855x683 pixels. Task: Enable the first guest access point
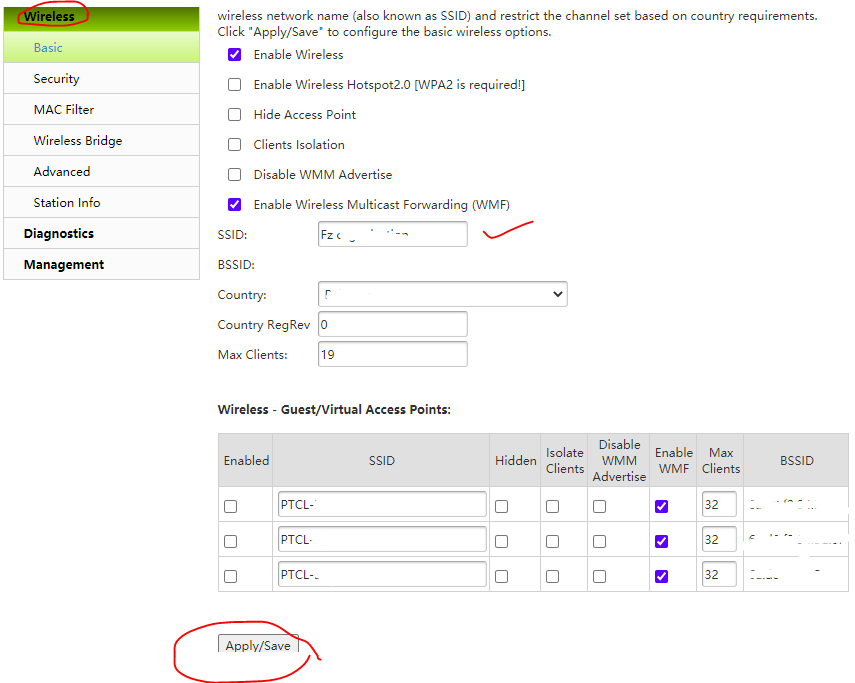[230, 506]
